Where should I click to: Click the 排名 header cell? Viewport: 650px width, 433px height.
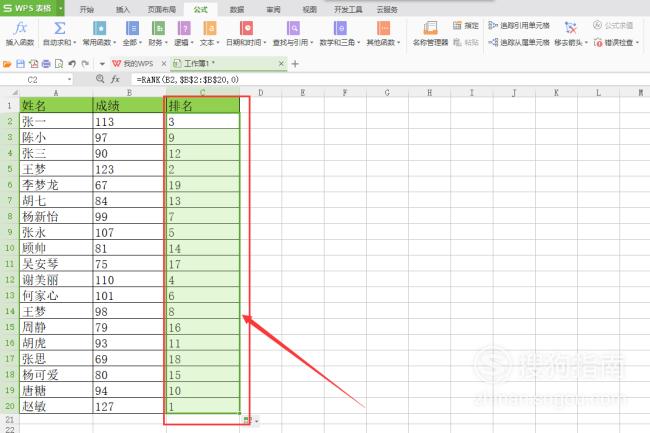point(203,105)
